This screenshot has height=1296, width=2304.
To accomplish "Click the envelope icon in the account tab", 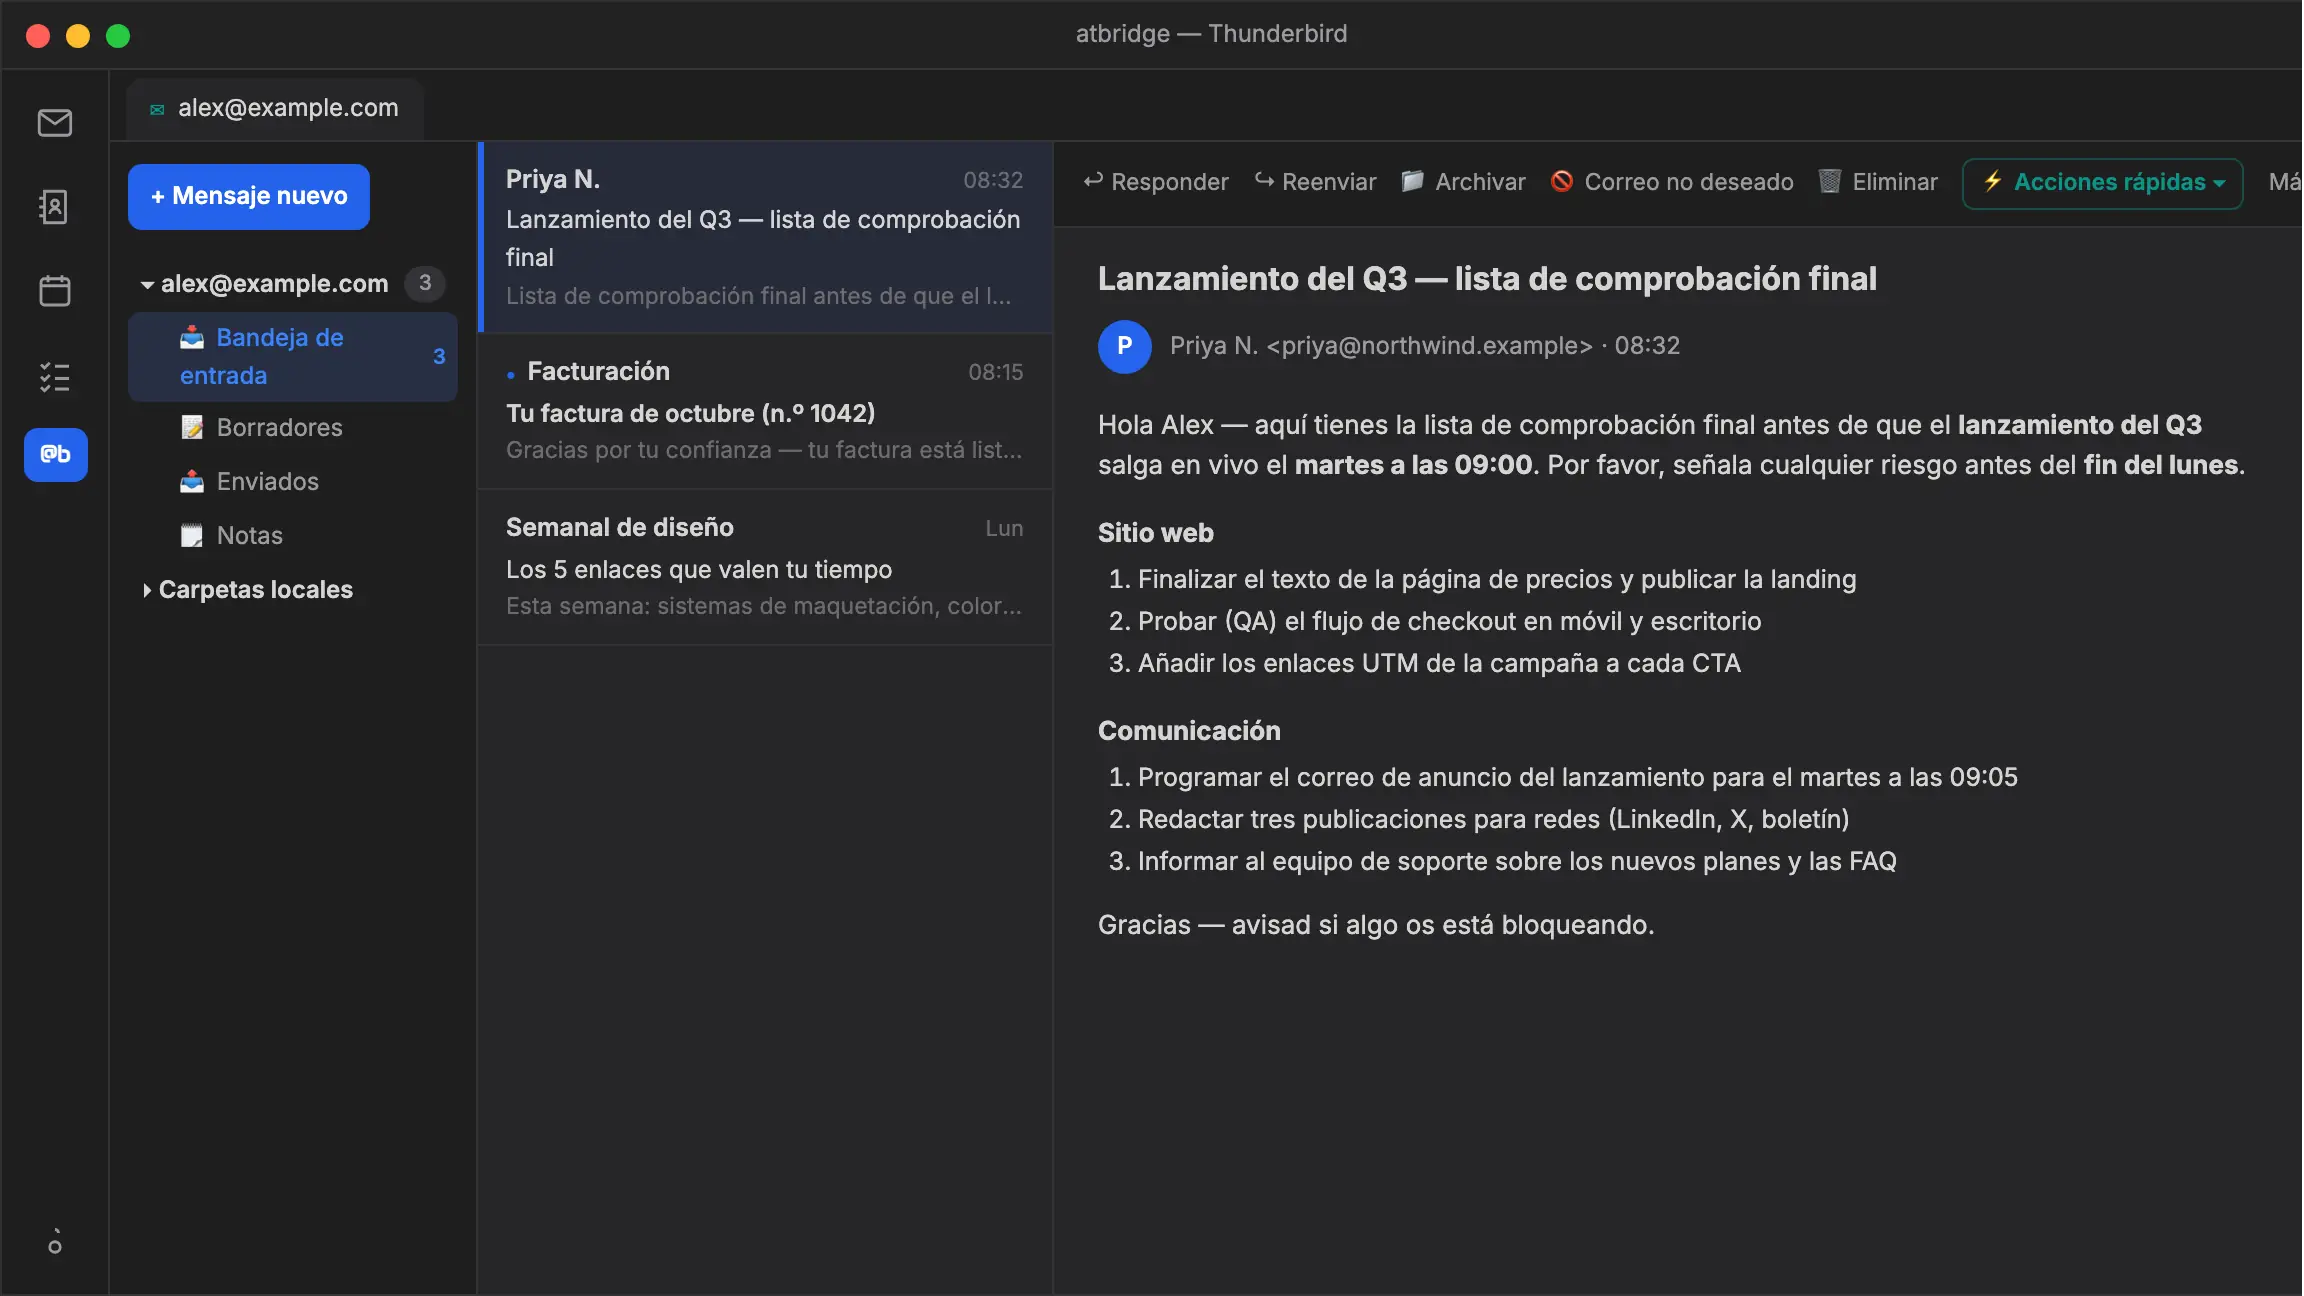I will point(157,109).
